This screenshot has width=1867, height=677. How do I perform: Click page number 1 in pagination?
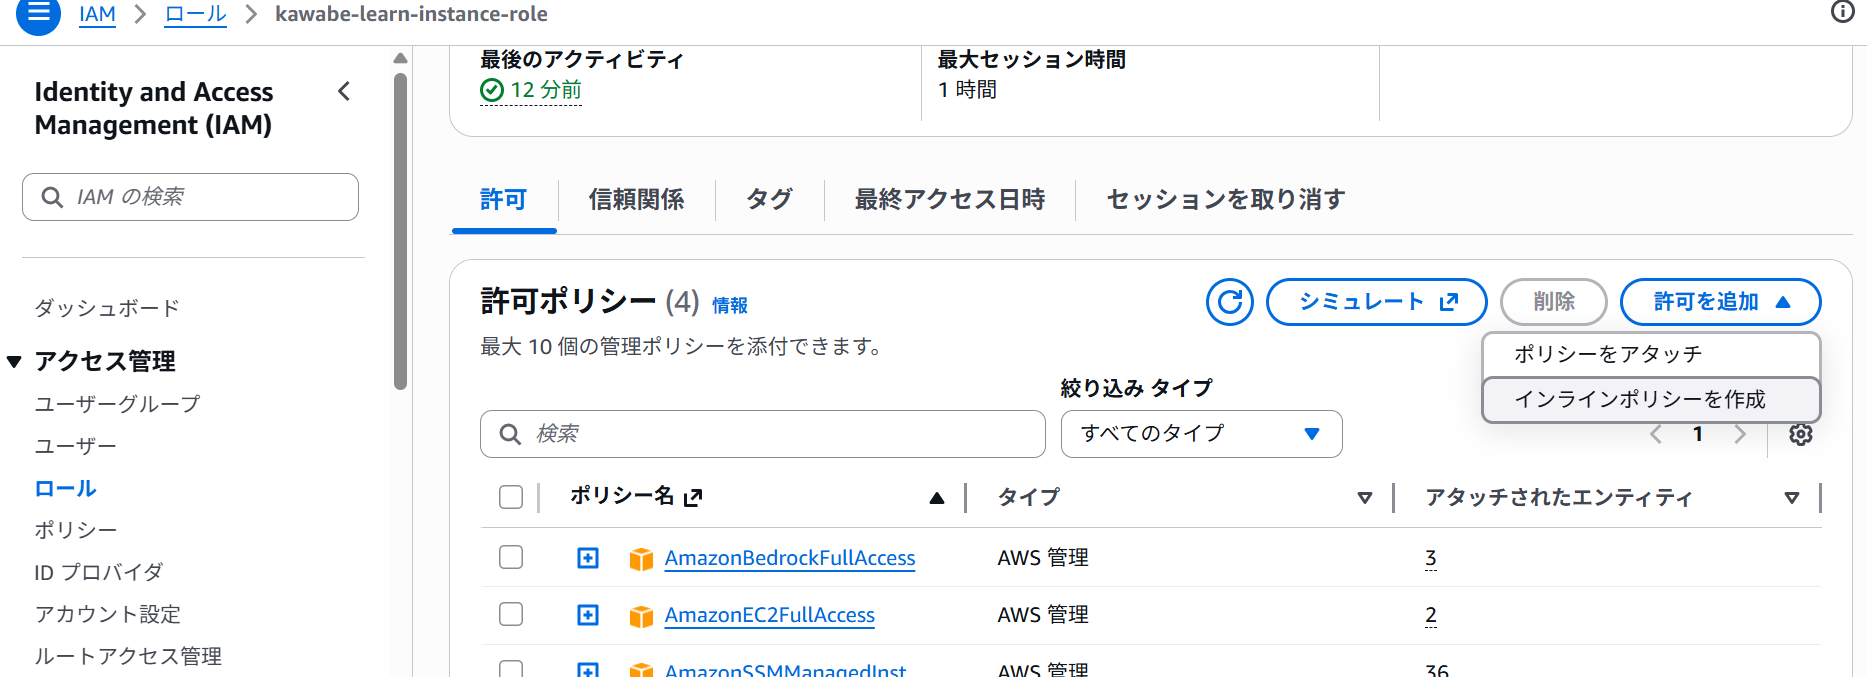point(1698,434)
